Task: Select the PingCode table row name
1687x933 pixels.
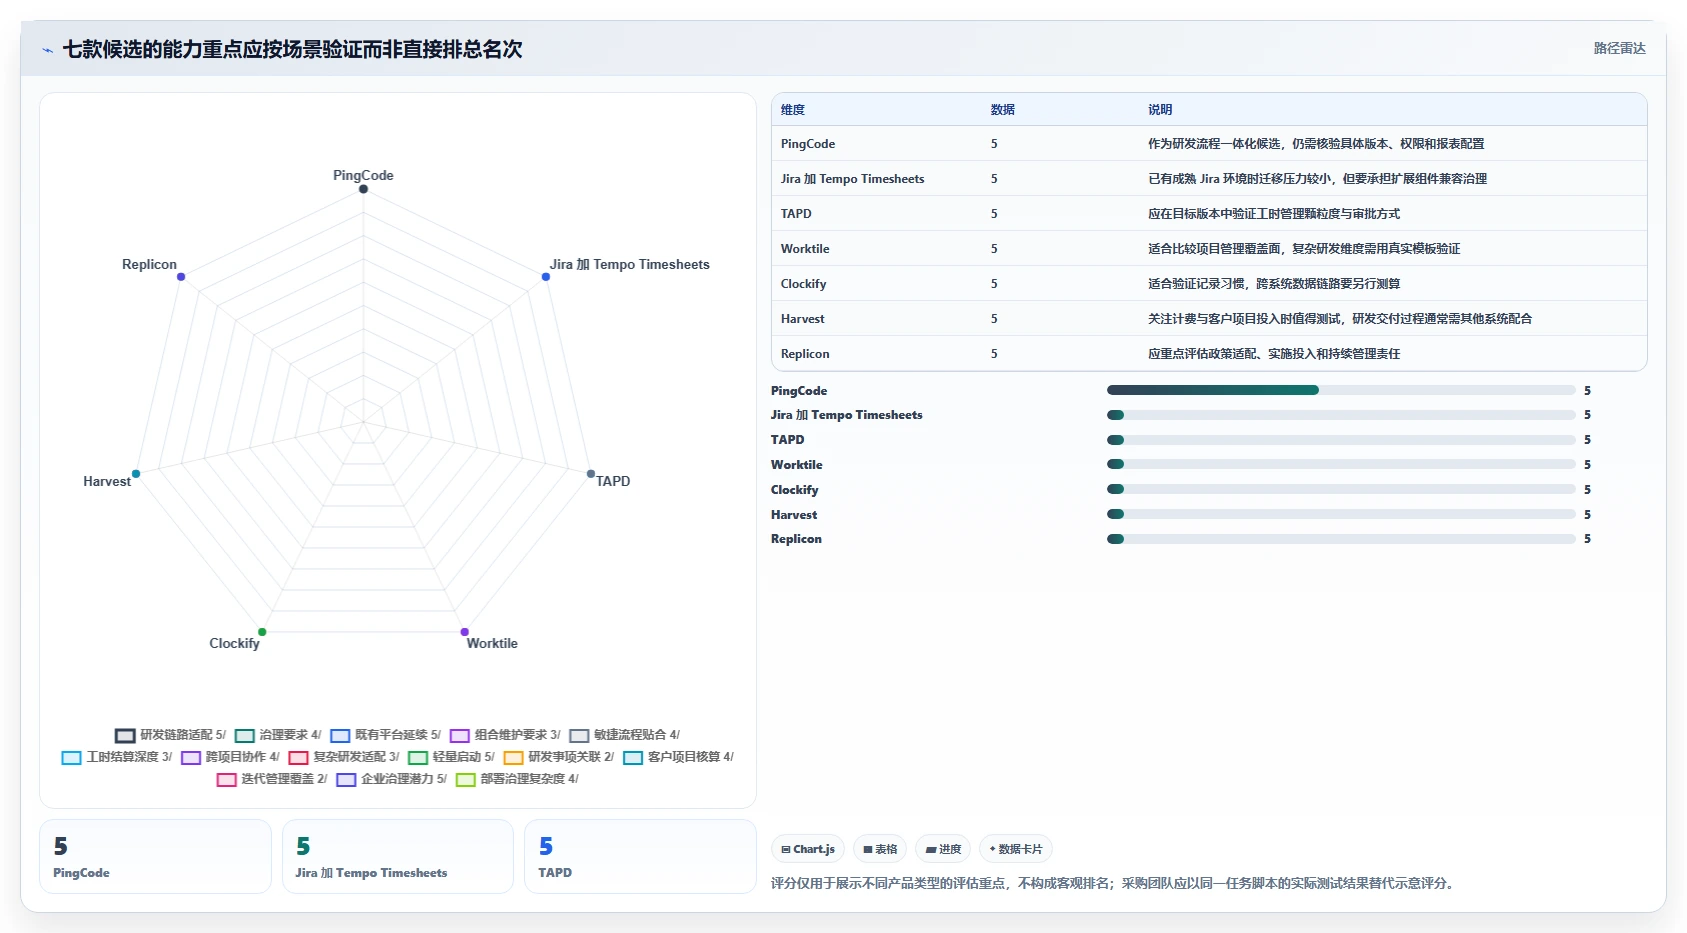Action: point(808,144)
